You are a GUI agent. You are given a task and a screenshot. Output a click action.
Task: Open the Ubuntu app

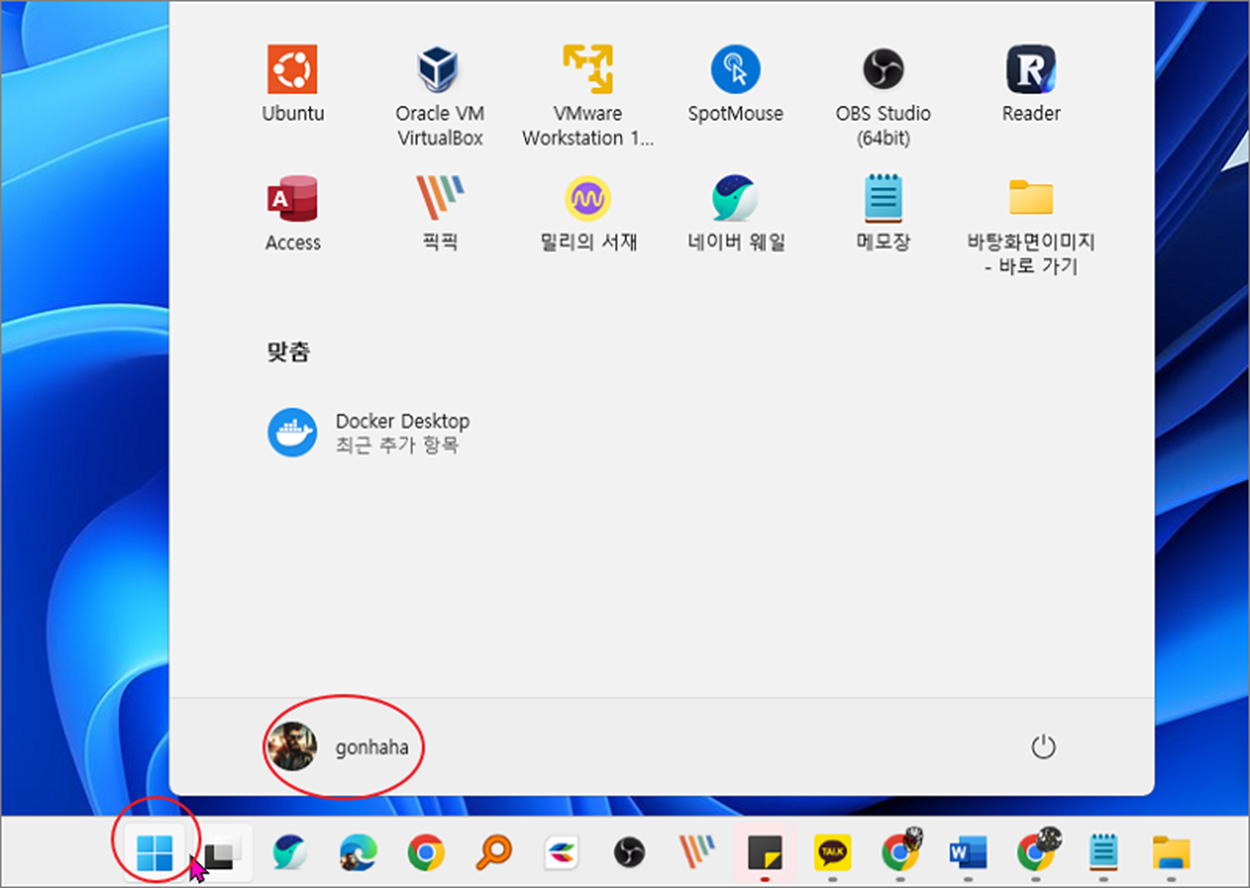tap(293, 85)
